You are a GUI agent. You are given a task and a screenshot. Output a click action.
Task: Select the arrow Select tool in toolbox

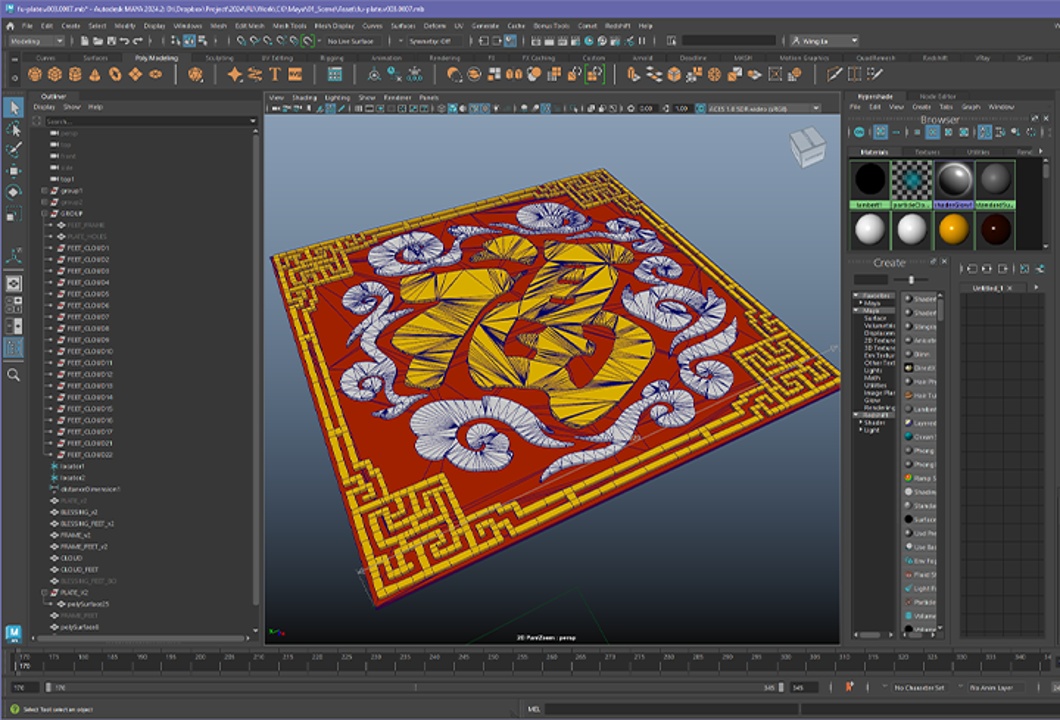pyautogui.click(x=14, y=108)
